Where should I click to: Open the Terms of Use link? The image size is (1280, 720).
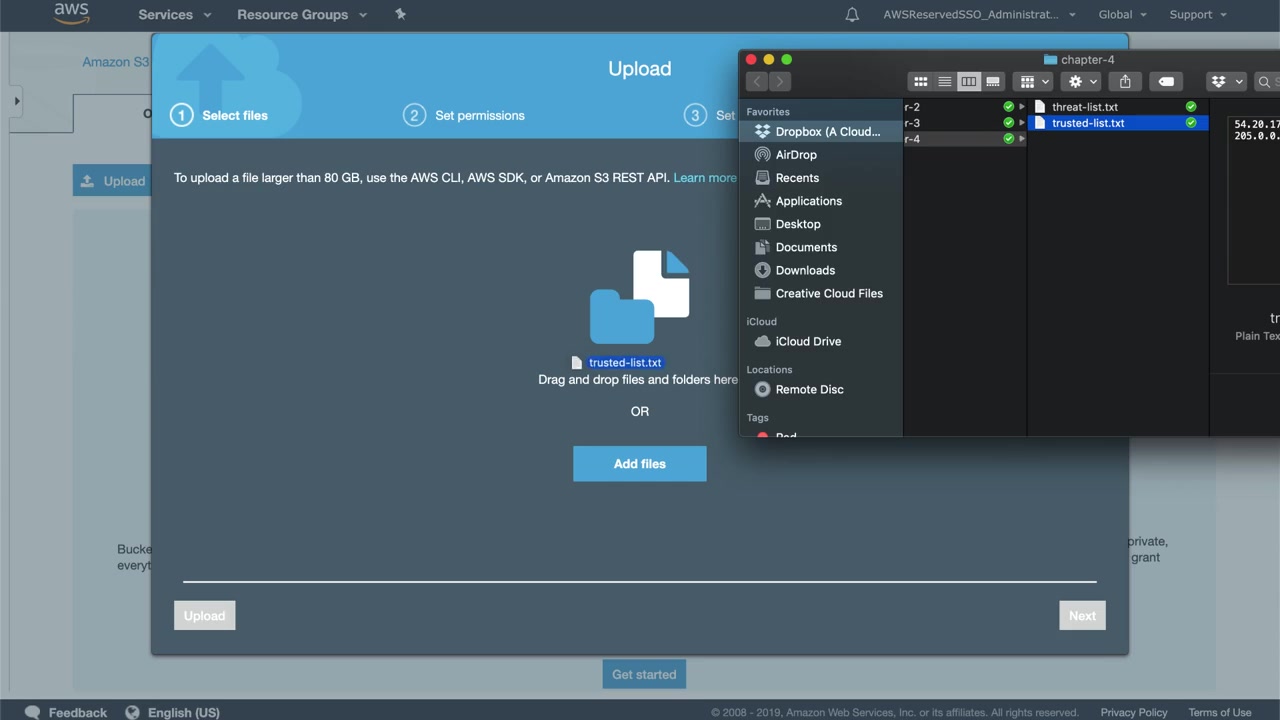[1220, 712]
